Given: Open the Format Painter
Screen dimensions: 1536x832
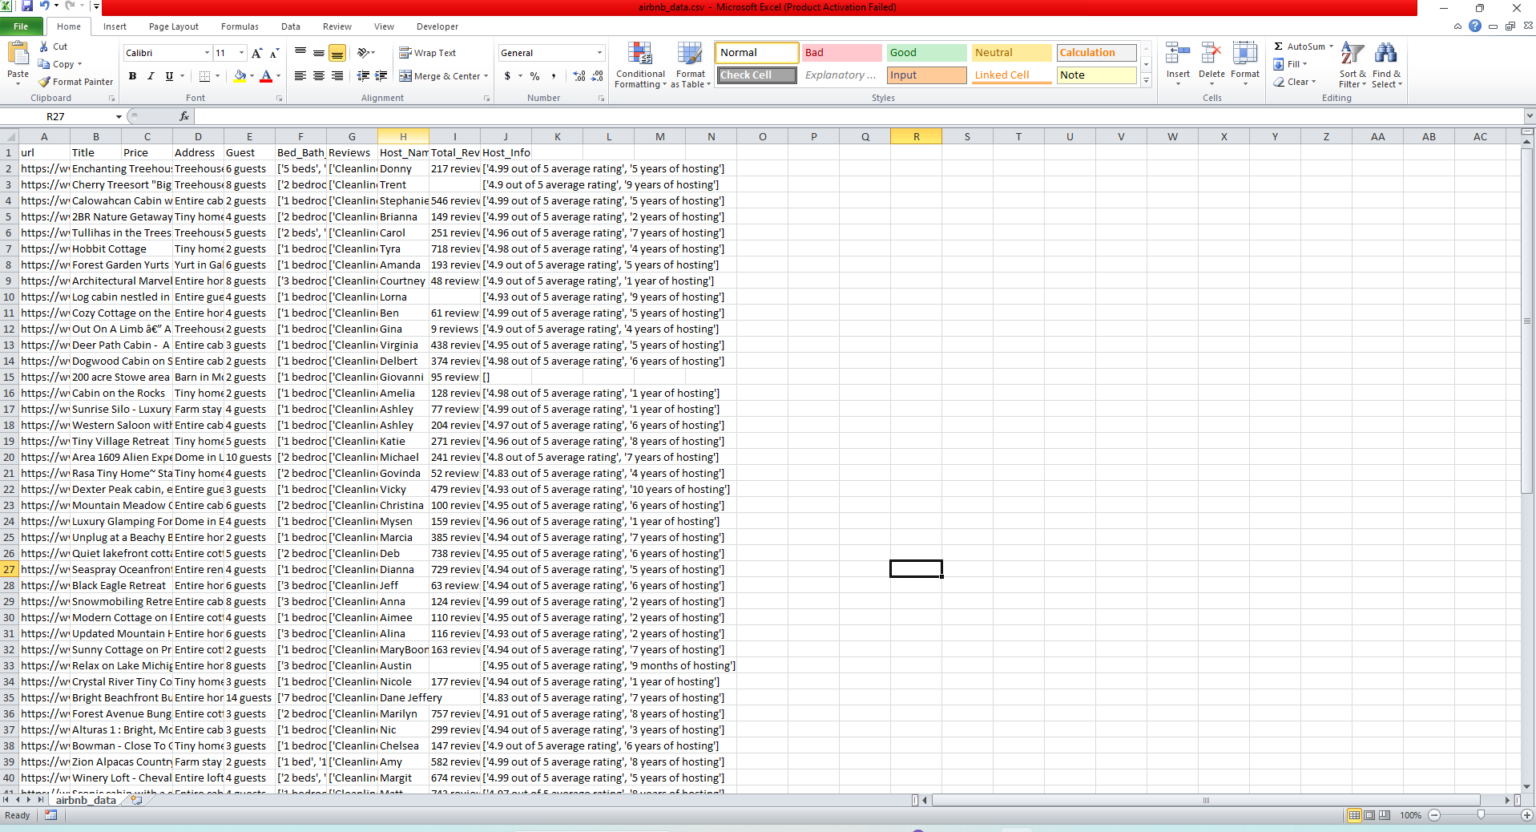Looking at the screenshot, I should pyautogui.click(x=76, y=81).
